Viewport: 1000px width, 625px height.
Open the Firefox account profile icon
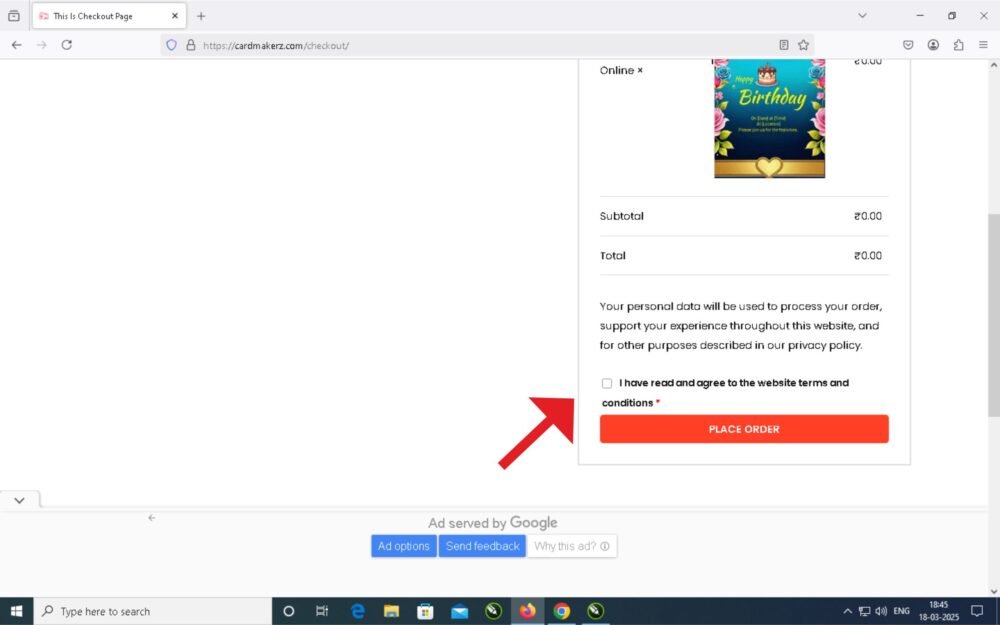933,45
